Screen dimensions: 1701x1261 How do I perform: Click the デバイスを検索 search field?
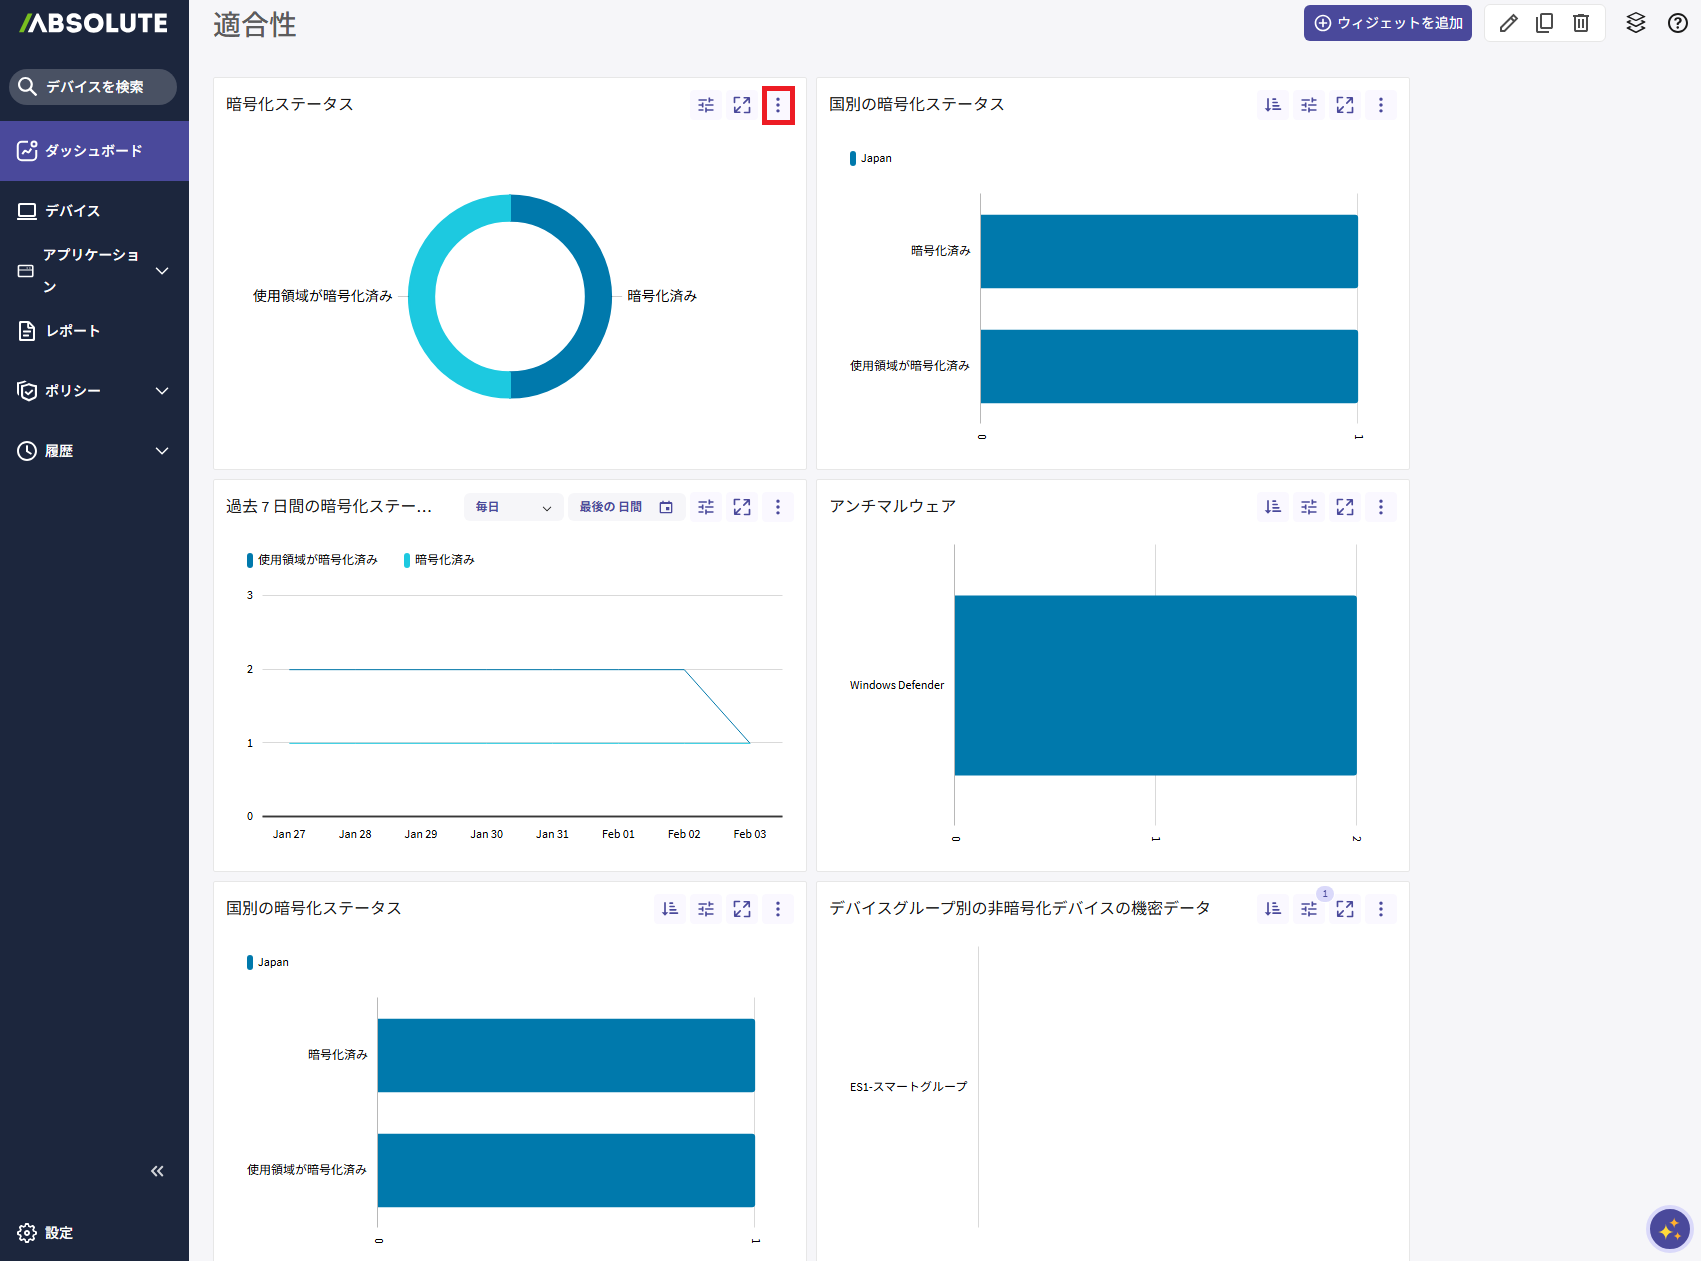93,87
